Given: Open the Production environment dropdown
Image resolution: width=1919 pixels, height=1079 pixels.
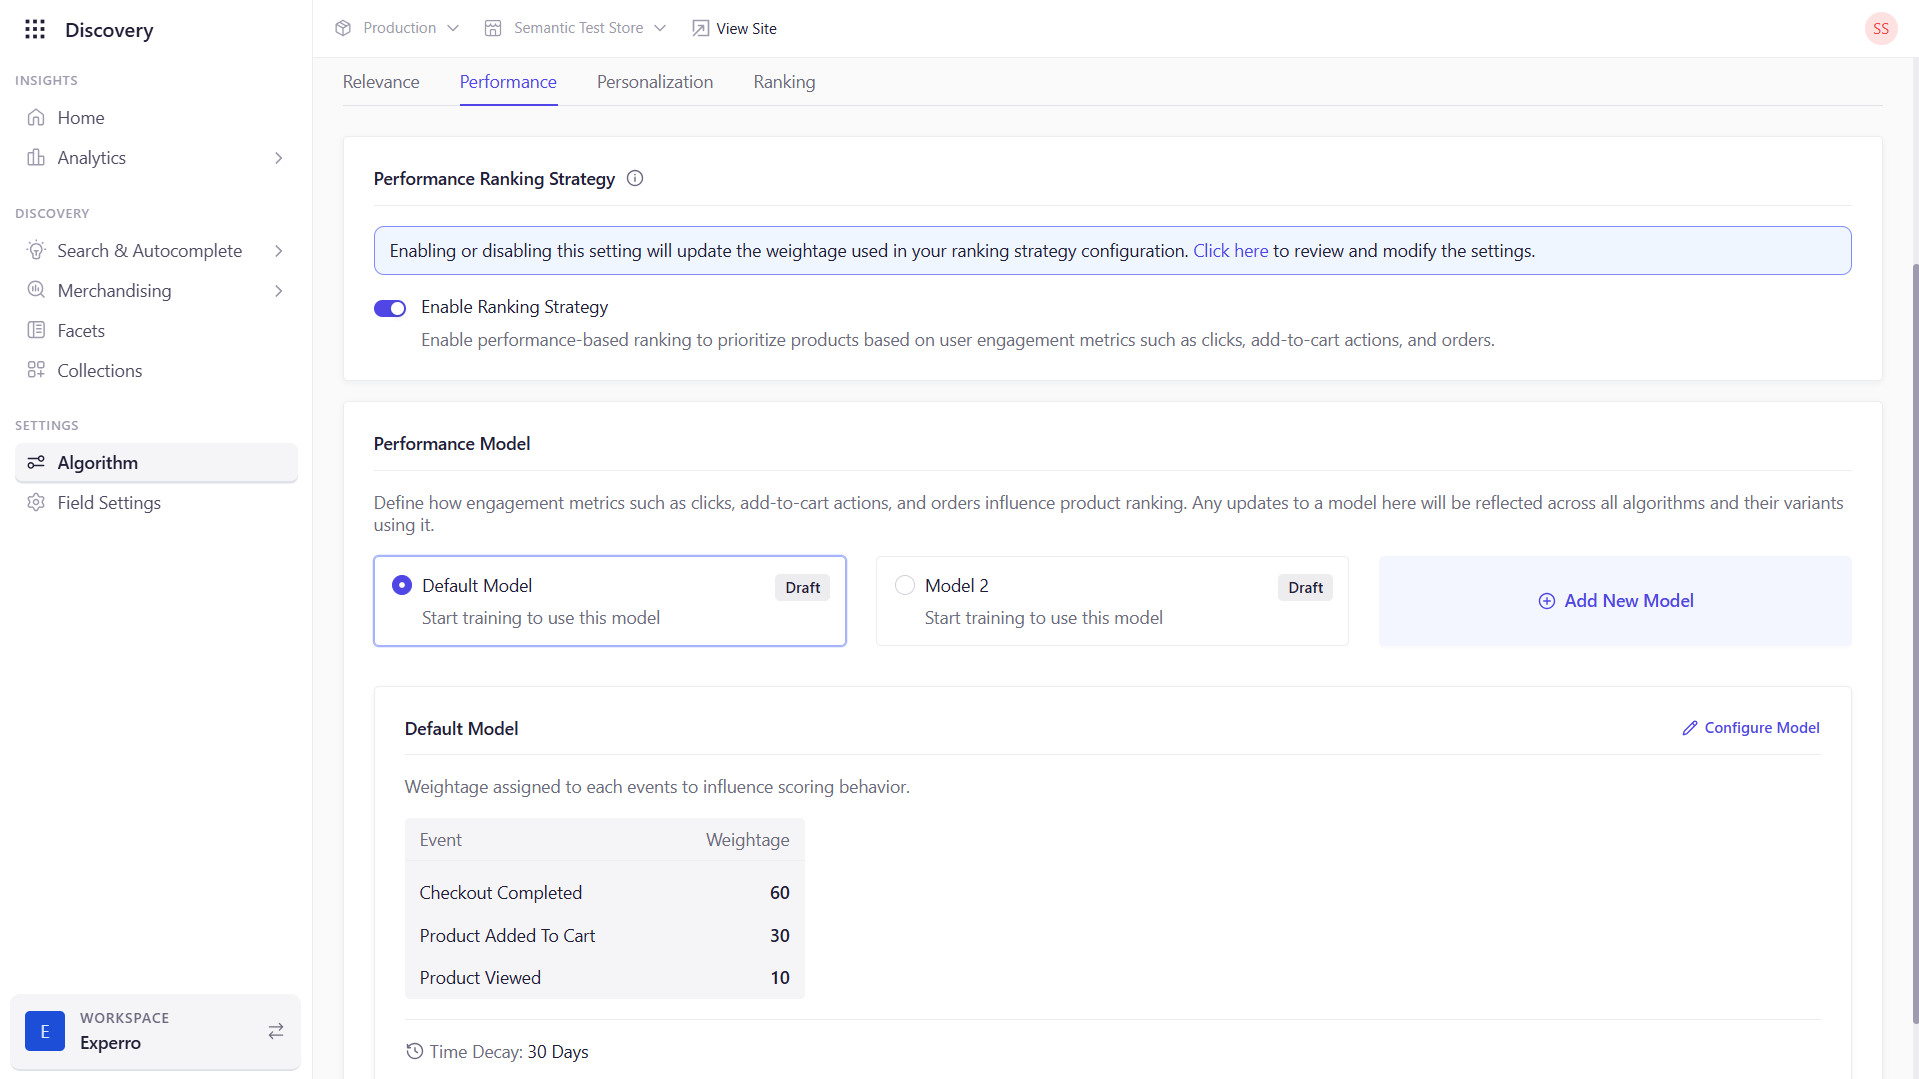Looking at the screenshot, I should click(x=398, y=28).
